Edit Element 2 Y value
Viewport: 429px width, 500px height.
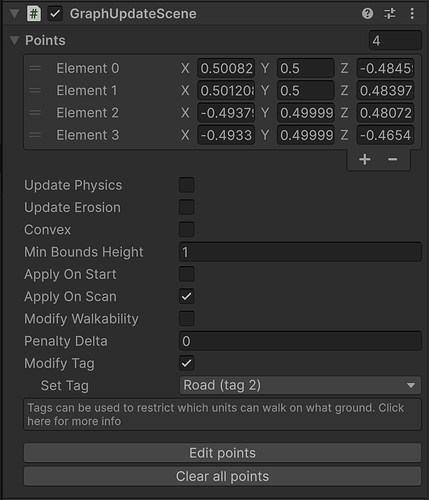point(306,113)
